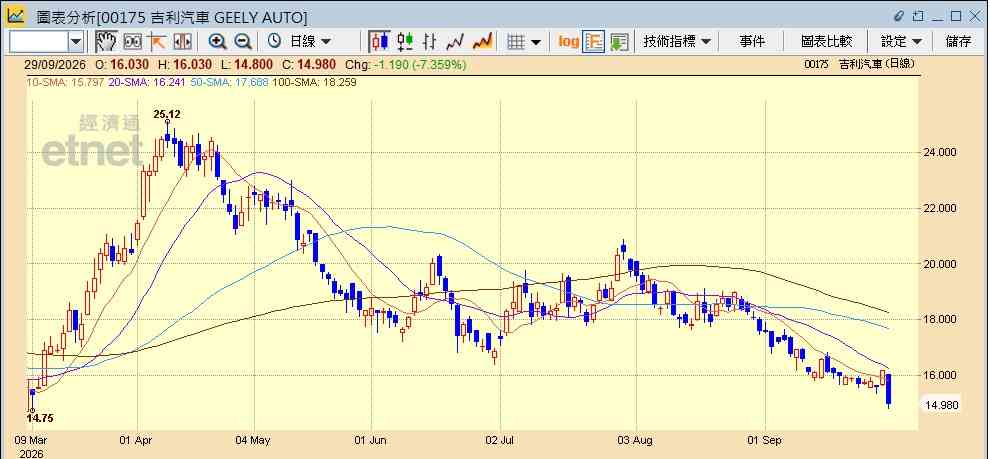Toggle the legend display icon
990x459 pixels.
593,42
